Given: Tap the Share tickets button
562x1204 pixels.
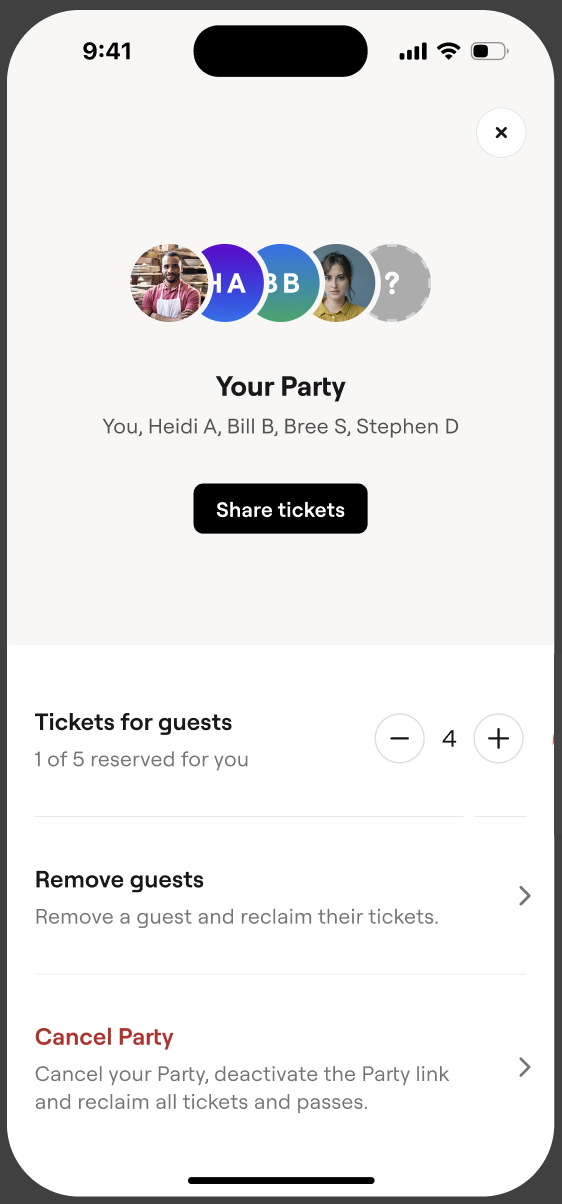Looking at the screenshot, I should (x=280, y=509).
